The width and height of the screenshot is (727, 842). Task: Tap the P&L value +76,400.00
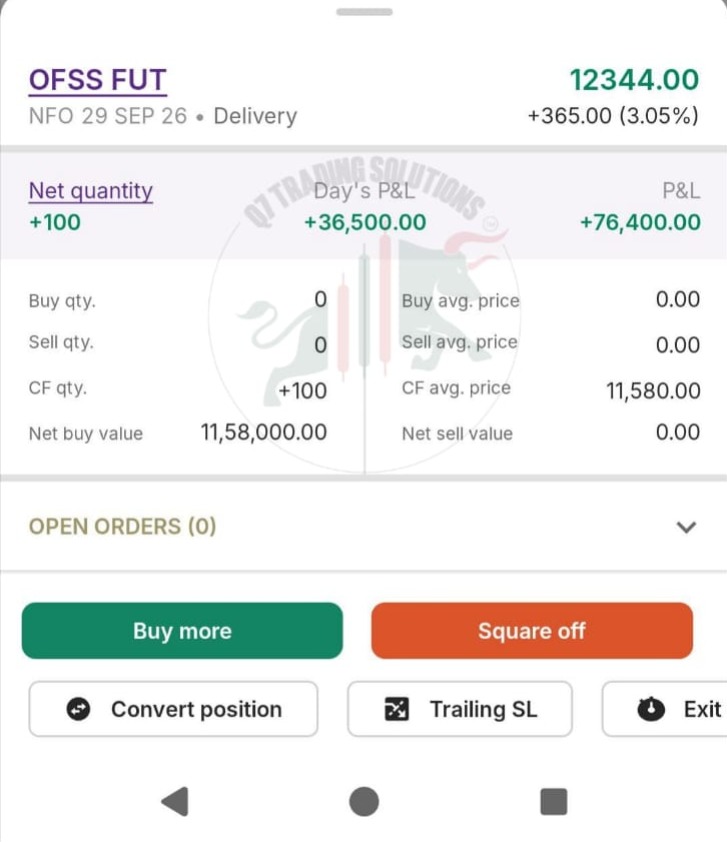640,222
